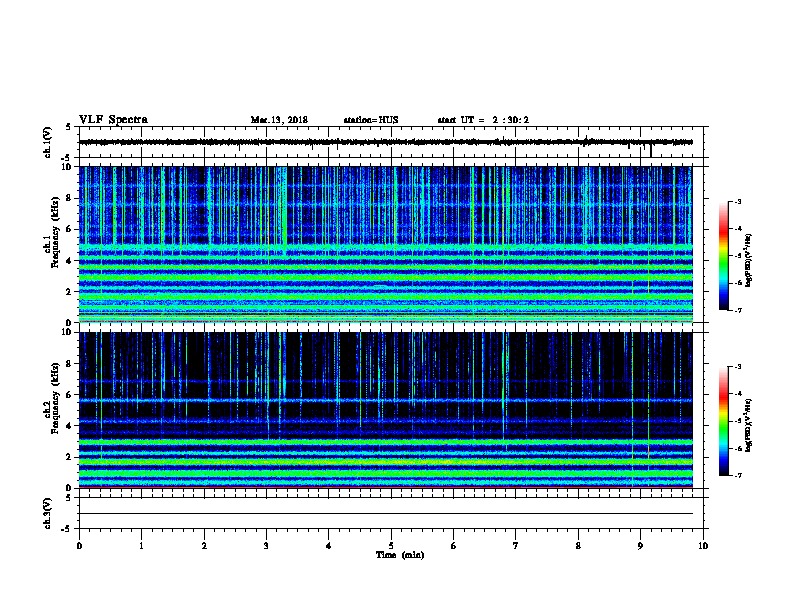Click the 'ch.1(V)' waveform axis label
The image size is (792, 612).
click(x=48, y=142)
